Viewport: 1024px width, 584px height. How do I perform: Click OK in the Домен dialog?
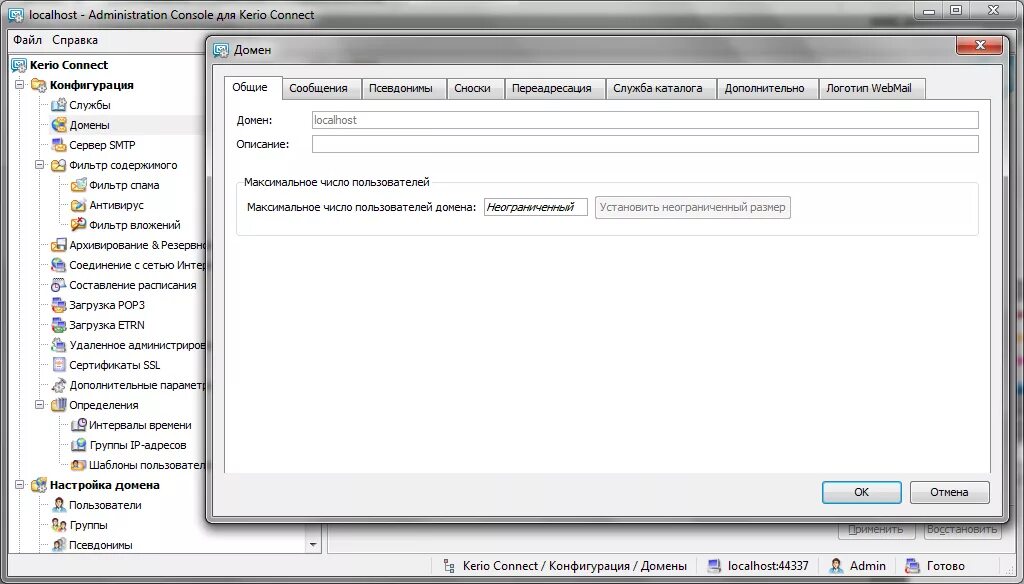click(861, 492)
